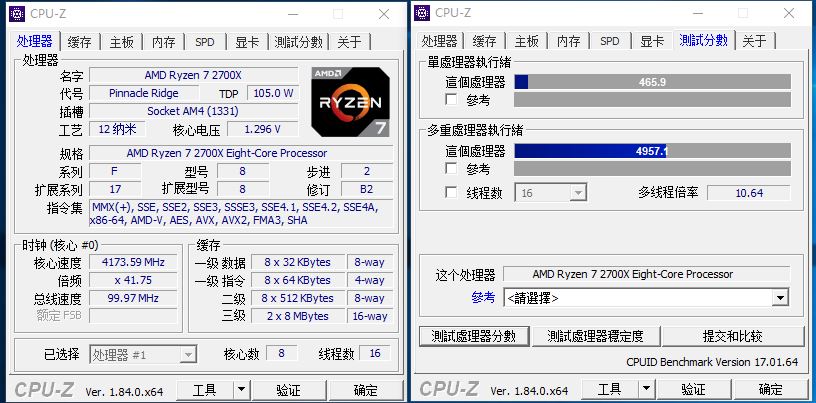Screen dimensions: 816x403
Task: Click 測試處理器穩定度 stress test button
Action: click(595, 336)
